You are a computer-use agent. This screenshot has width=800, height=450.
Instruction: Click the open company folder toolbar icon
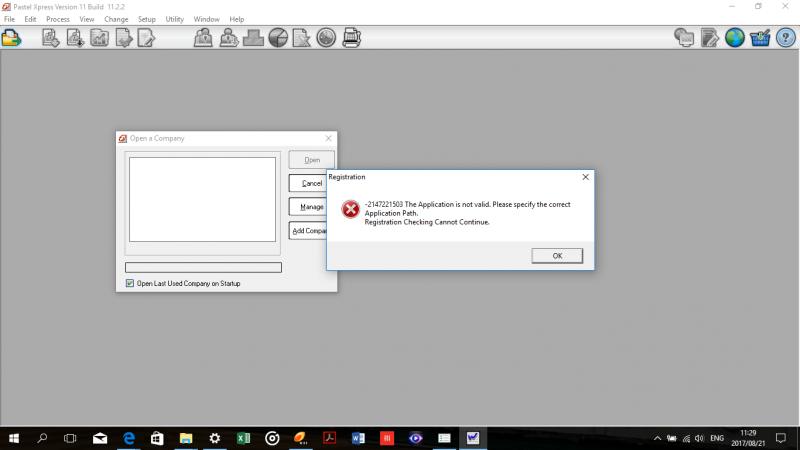11,38
